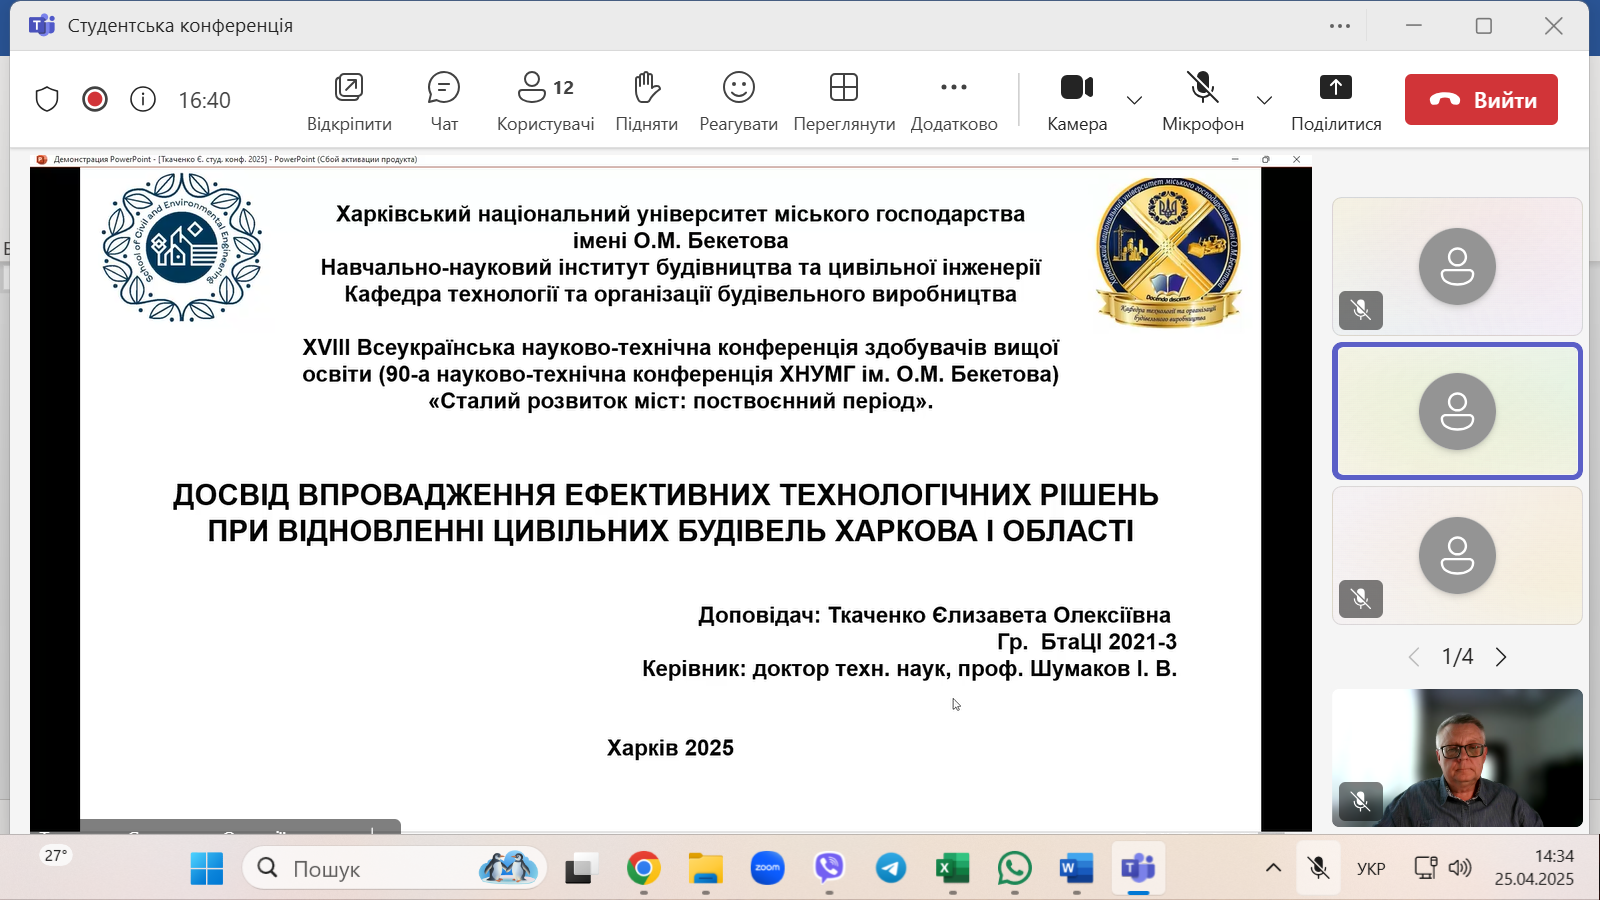Click the muted mic icon on first tile
The width and height of the screenshot is (1600, 900).
[1361, 310]
